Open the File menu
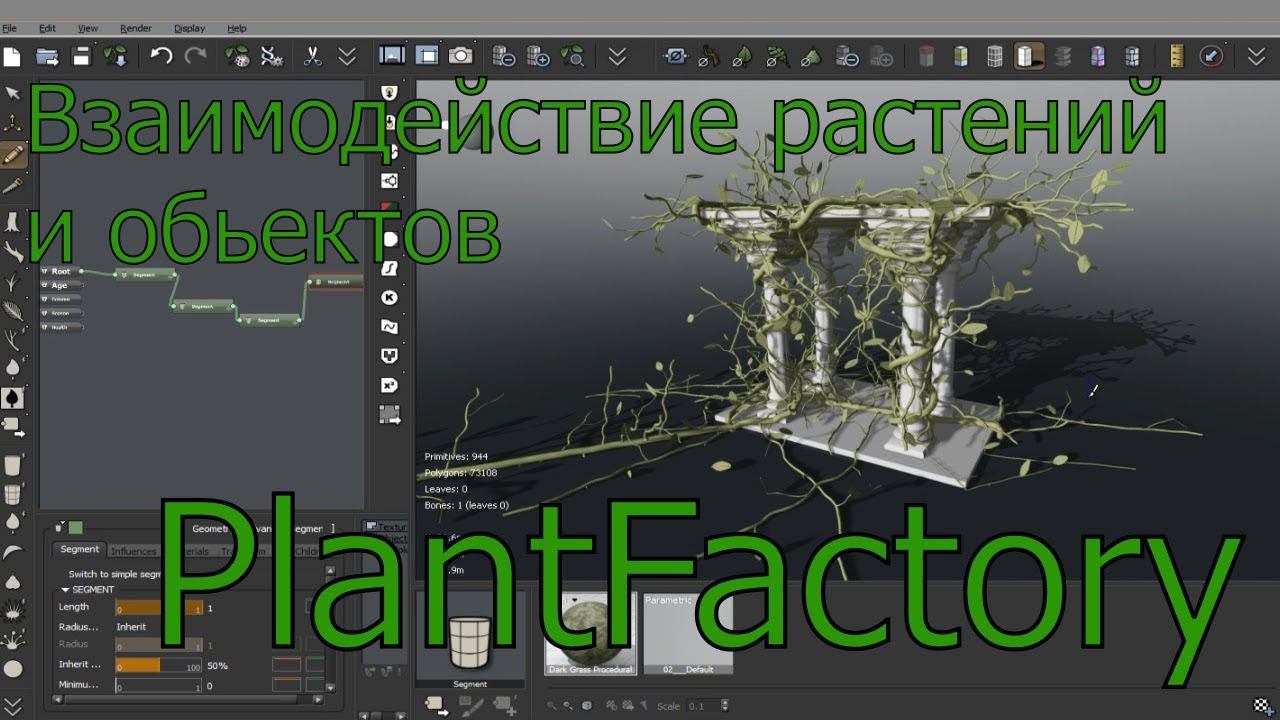The height and width of the screenshot is (720, 1280). tap(10, 29)
